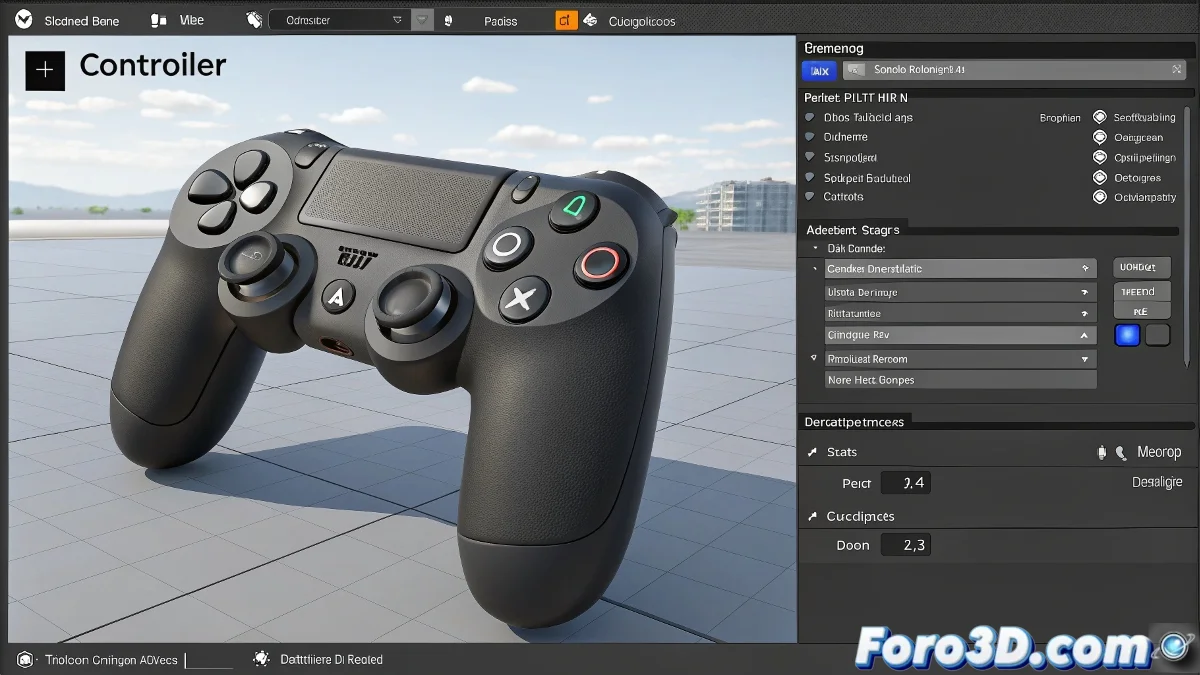The image size is (1200, 675).
Task: Select the Oetgycean radio option
Action: point(1100,137)
